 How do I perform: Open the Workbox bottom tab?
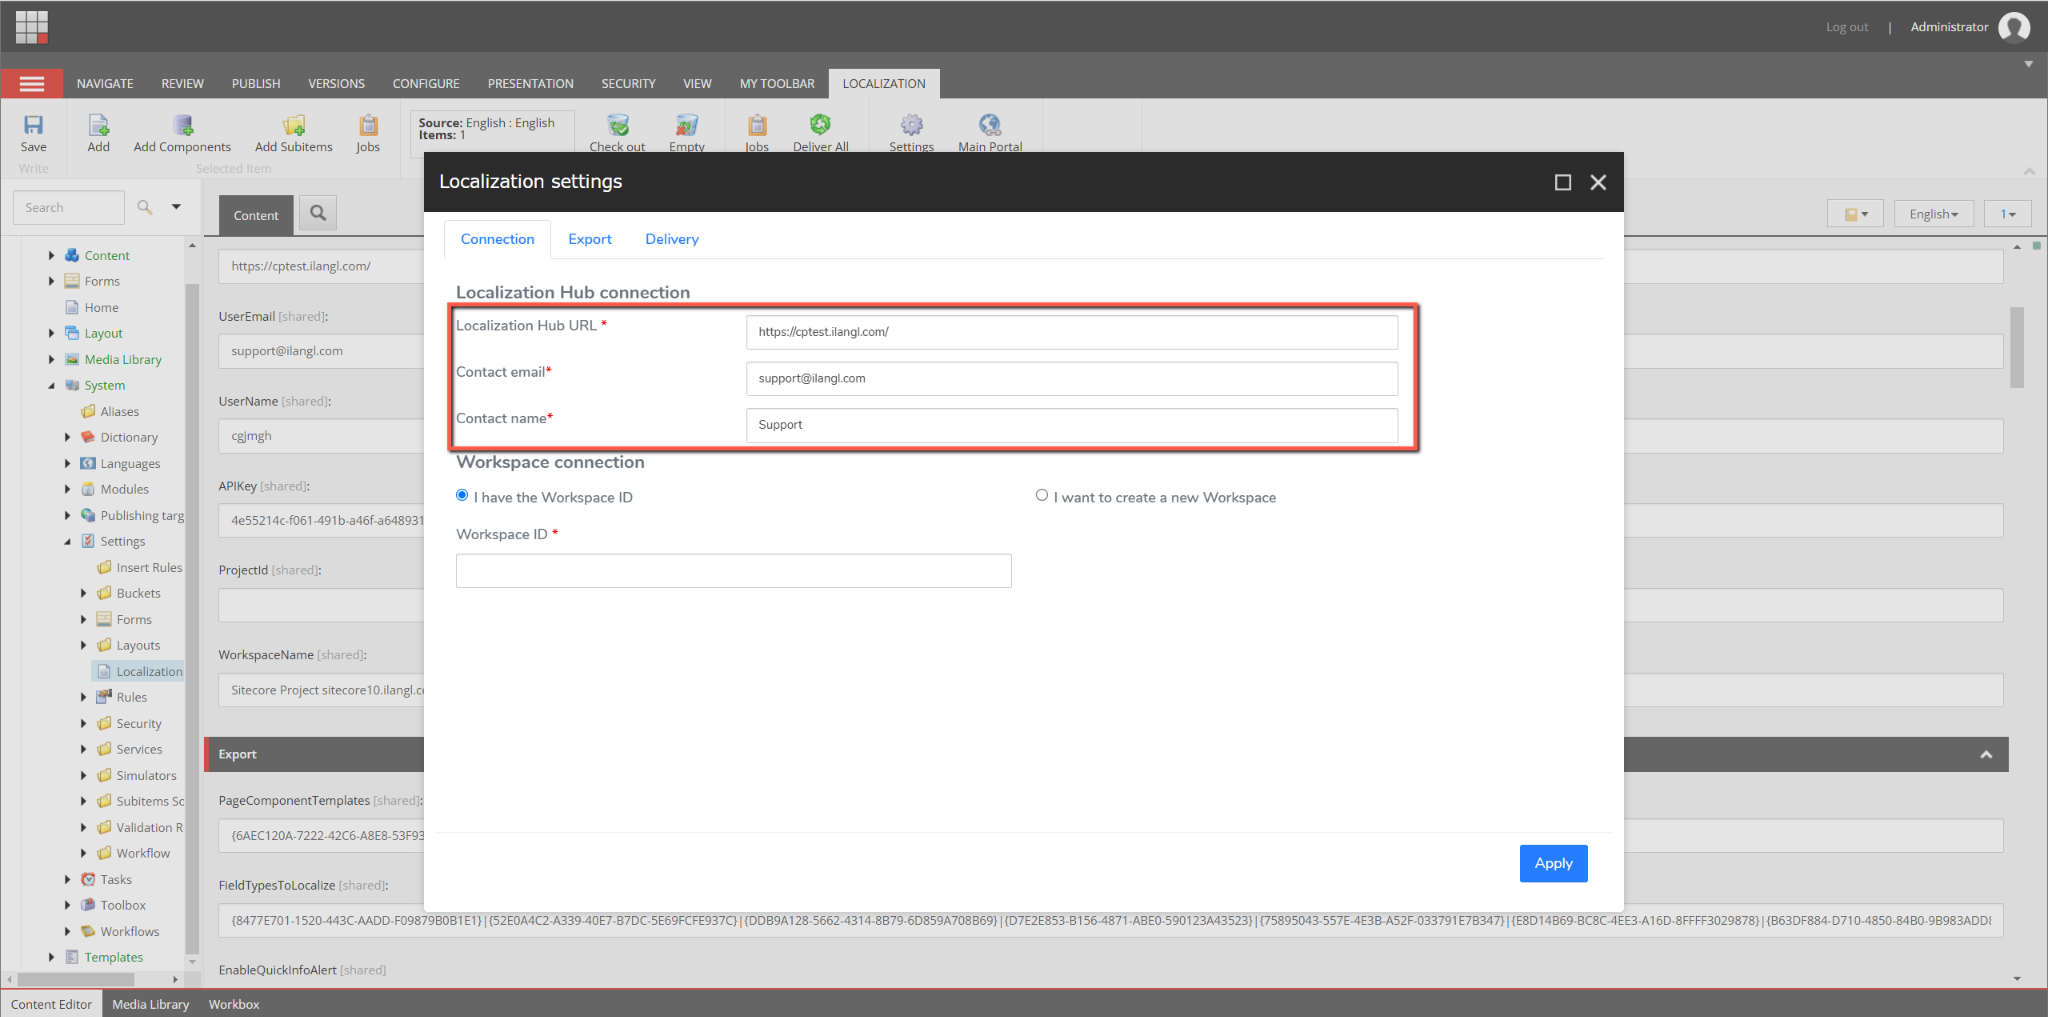[x=234, y=1004]
